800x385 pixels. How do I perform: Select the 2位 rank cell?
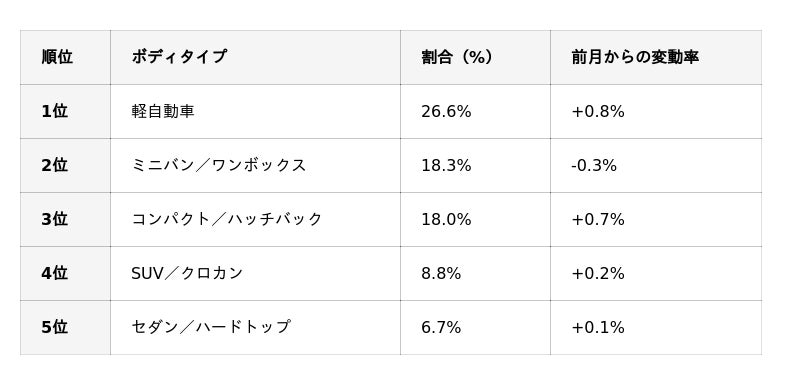tap(65, 165)
